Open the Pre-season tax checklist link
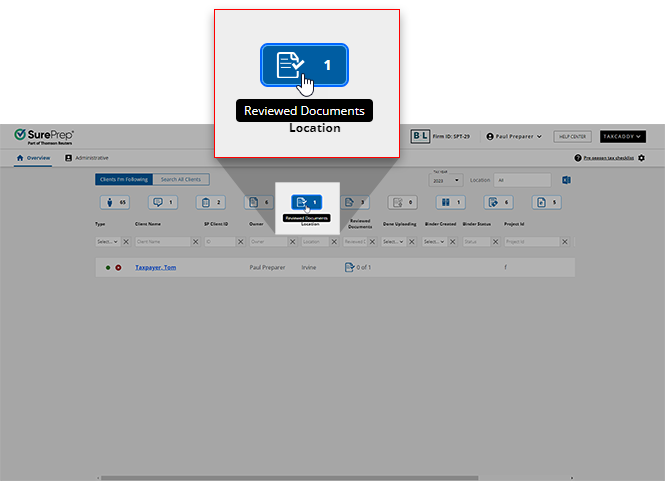This screenshot has height=481, width=665. point(609,158)
